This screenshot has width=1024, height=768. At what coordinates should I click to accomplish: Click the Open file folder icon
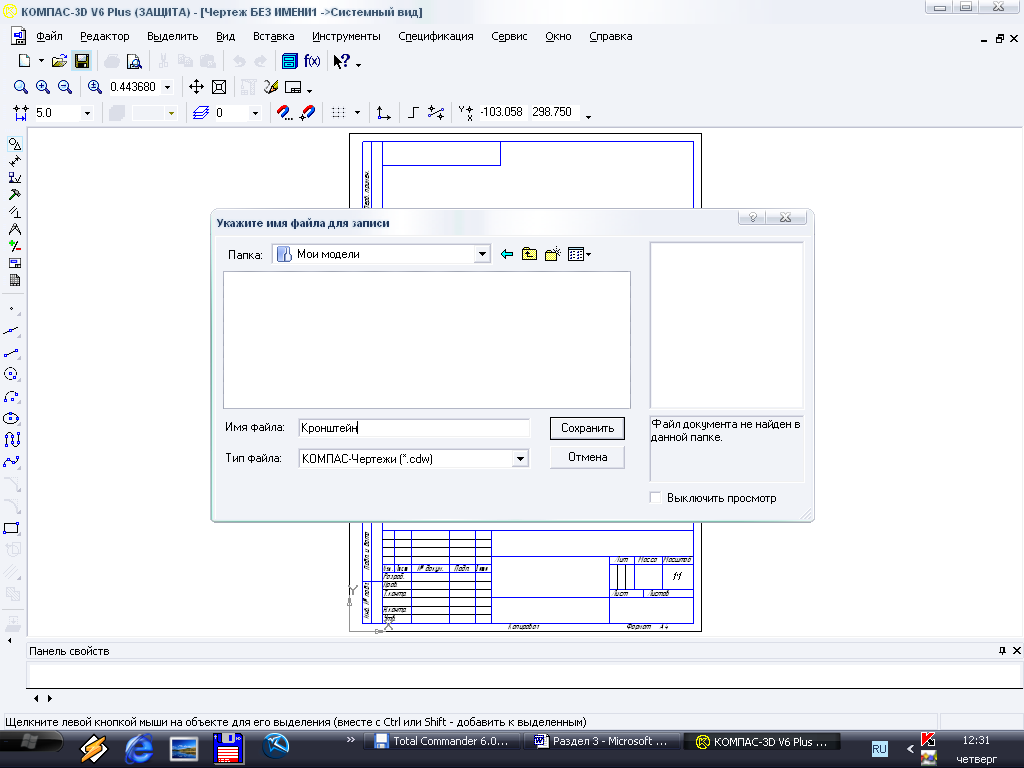click(x=59, y=61)
